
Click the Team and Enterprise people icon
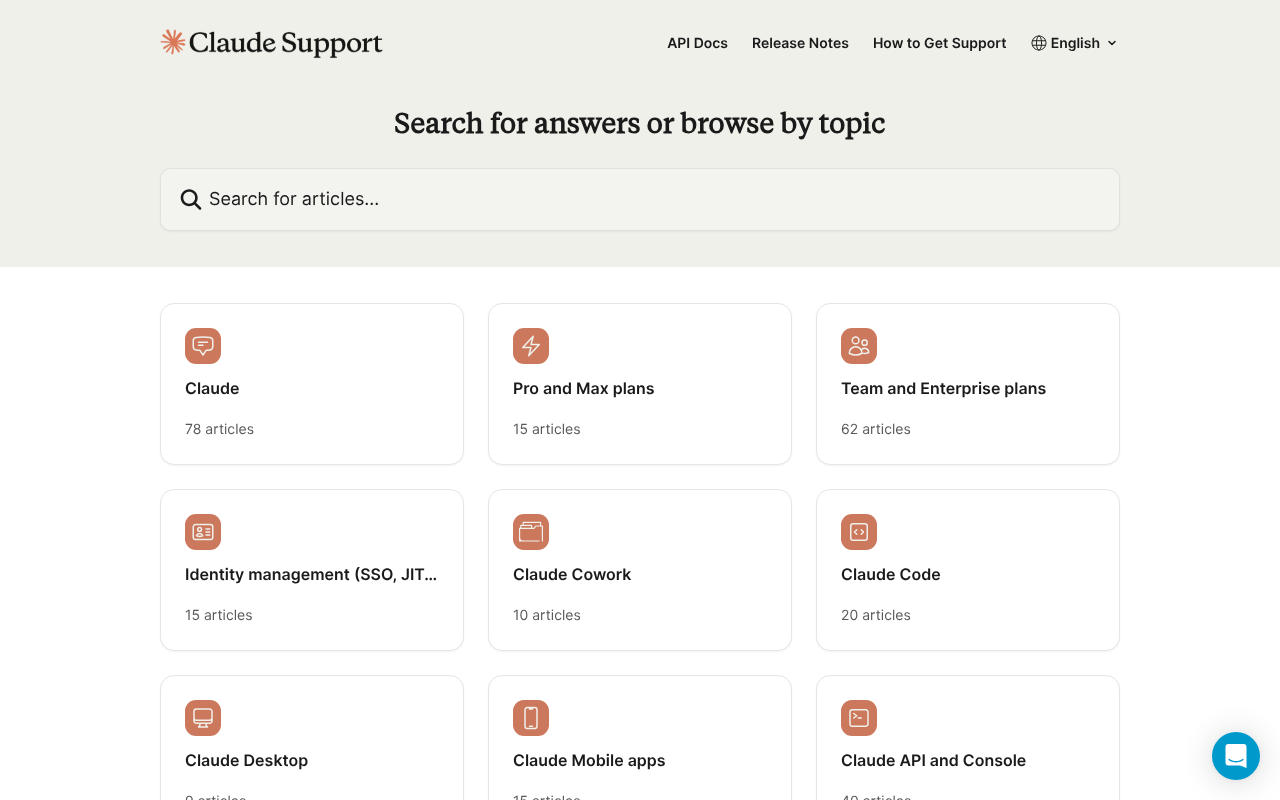(859, 346)
